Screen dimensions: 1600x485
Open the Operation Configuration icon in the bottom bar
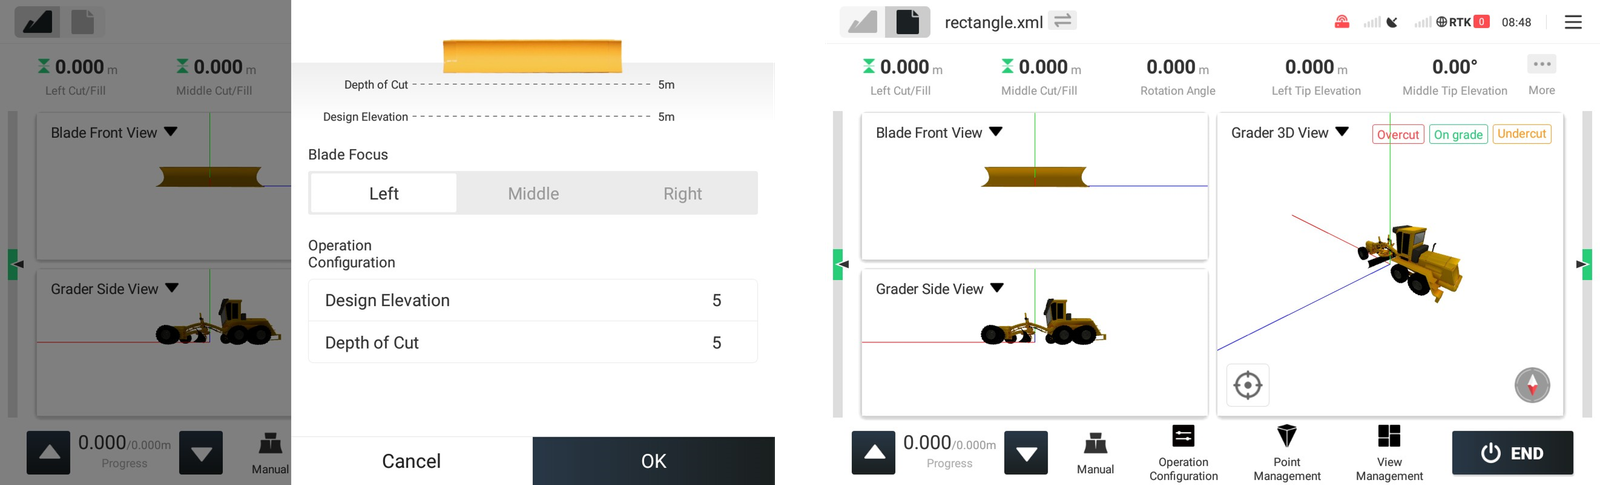[x=1183, y=436]
